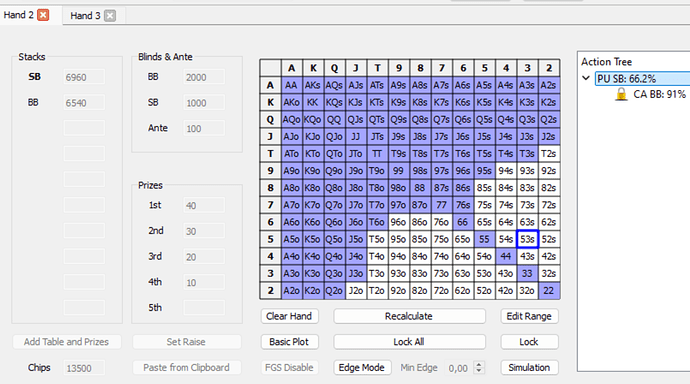Viewport: 690px width, 384px height.
Task: Select the 94s hand cell
Action: coord(506,171)
